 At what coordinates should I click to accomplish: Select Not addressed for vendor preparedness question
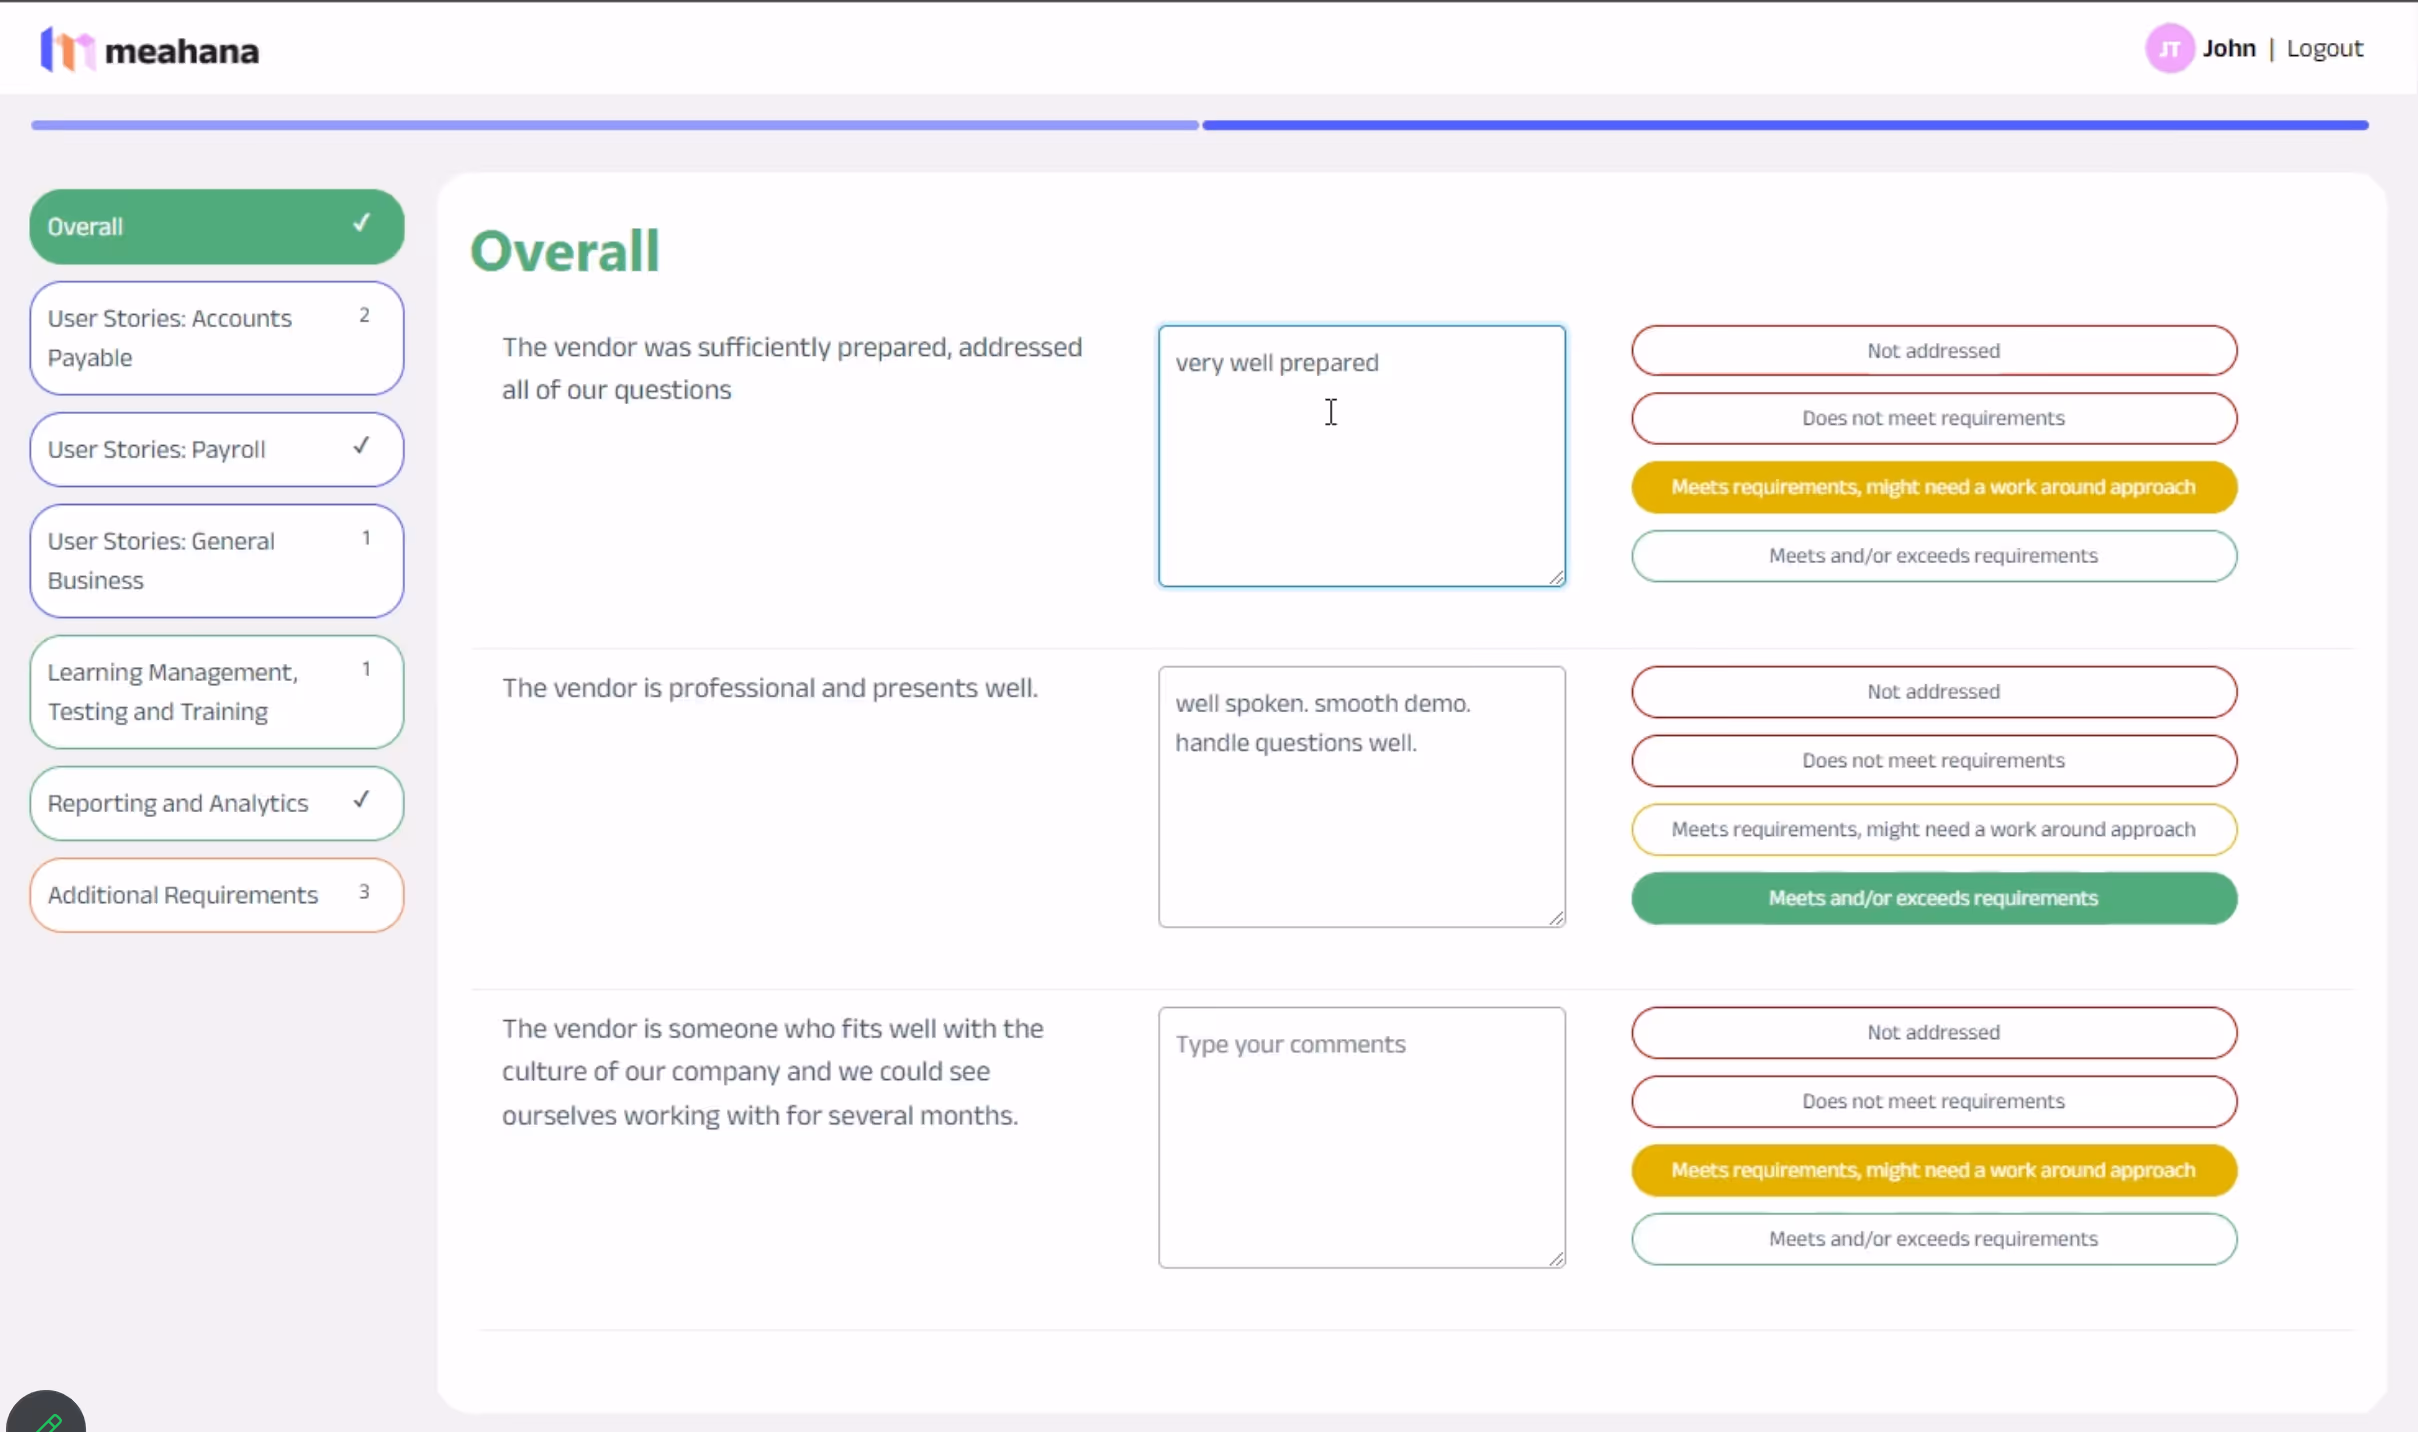tap(1934, 351)
